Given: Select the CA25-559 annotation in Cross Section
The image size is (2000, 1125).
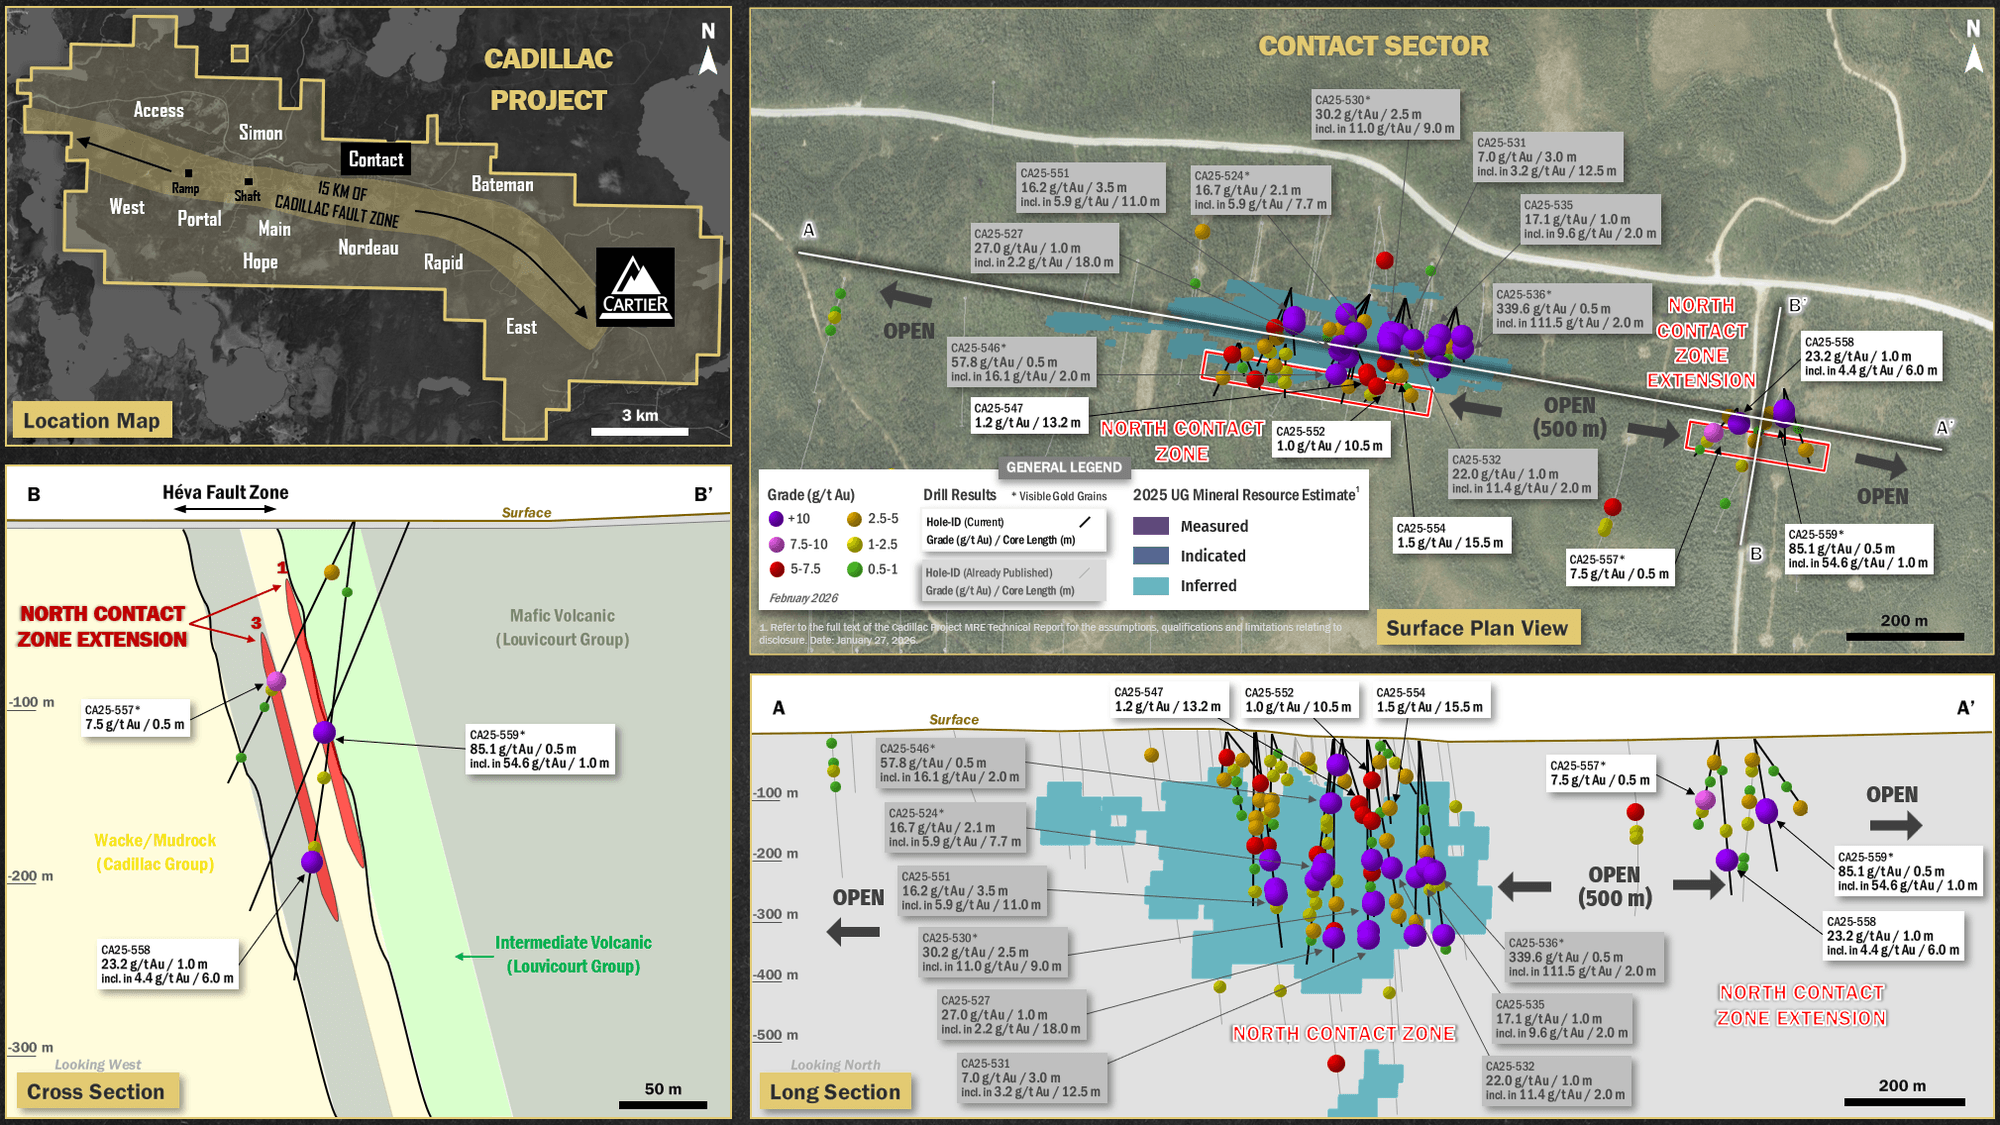Looking at the screenshot, I should (x=541, y=747).
